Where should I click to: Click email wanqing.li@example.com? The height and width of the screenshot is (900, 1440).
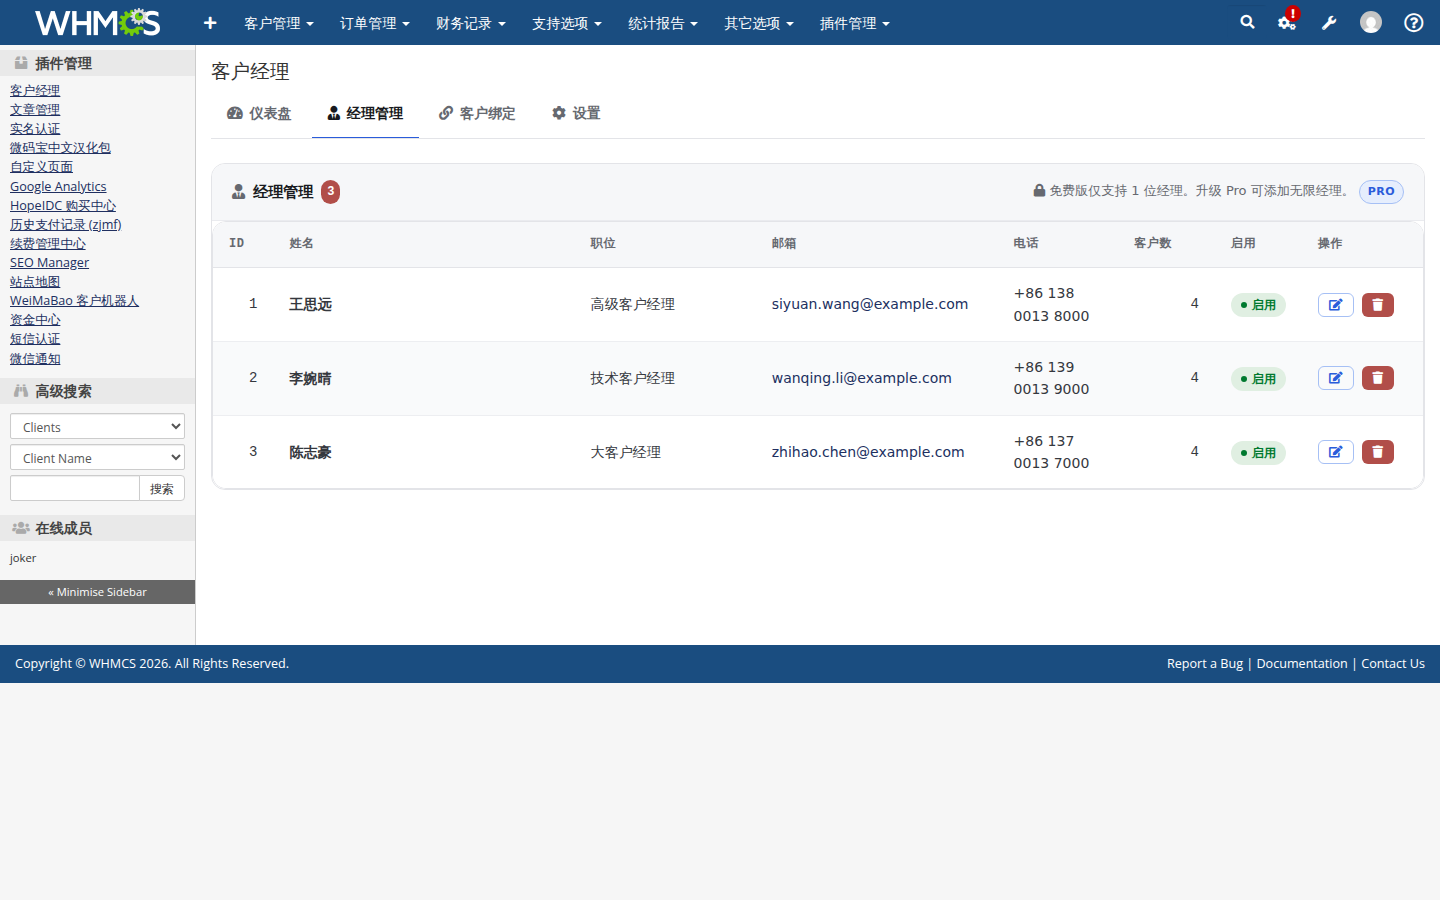[862, 378]
